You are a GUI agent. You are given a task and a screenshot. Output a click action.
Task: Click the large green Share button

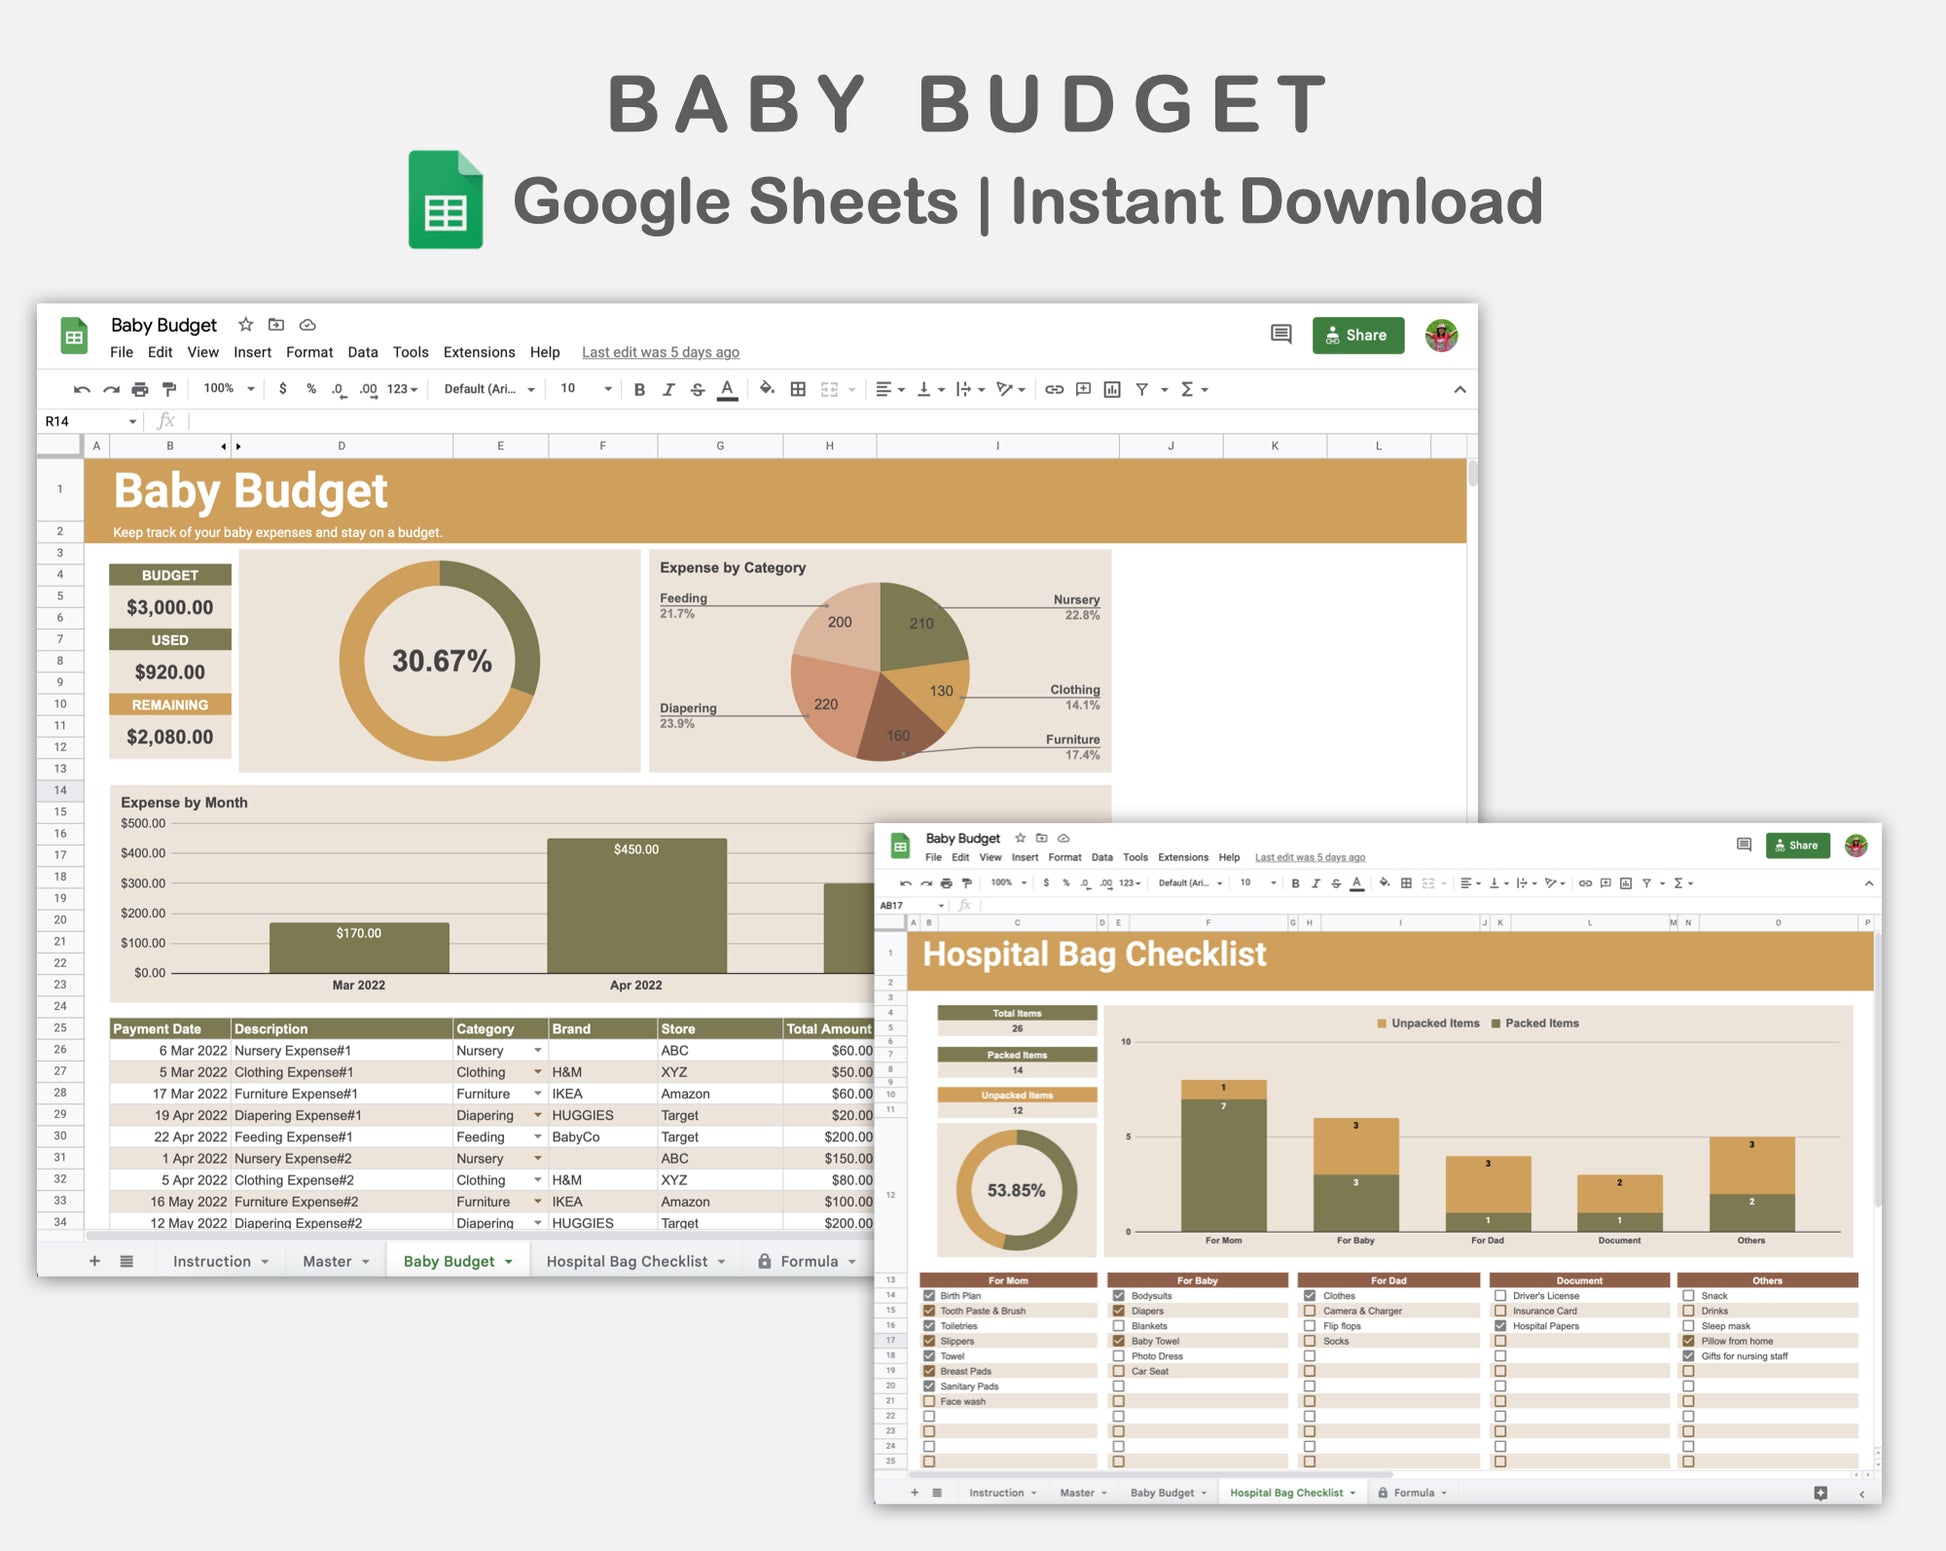pos(1358,335)
